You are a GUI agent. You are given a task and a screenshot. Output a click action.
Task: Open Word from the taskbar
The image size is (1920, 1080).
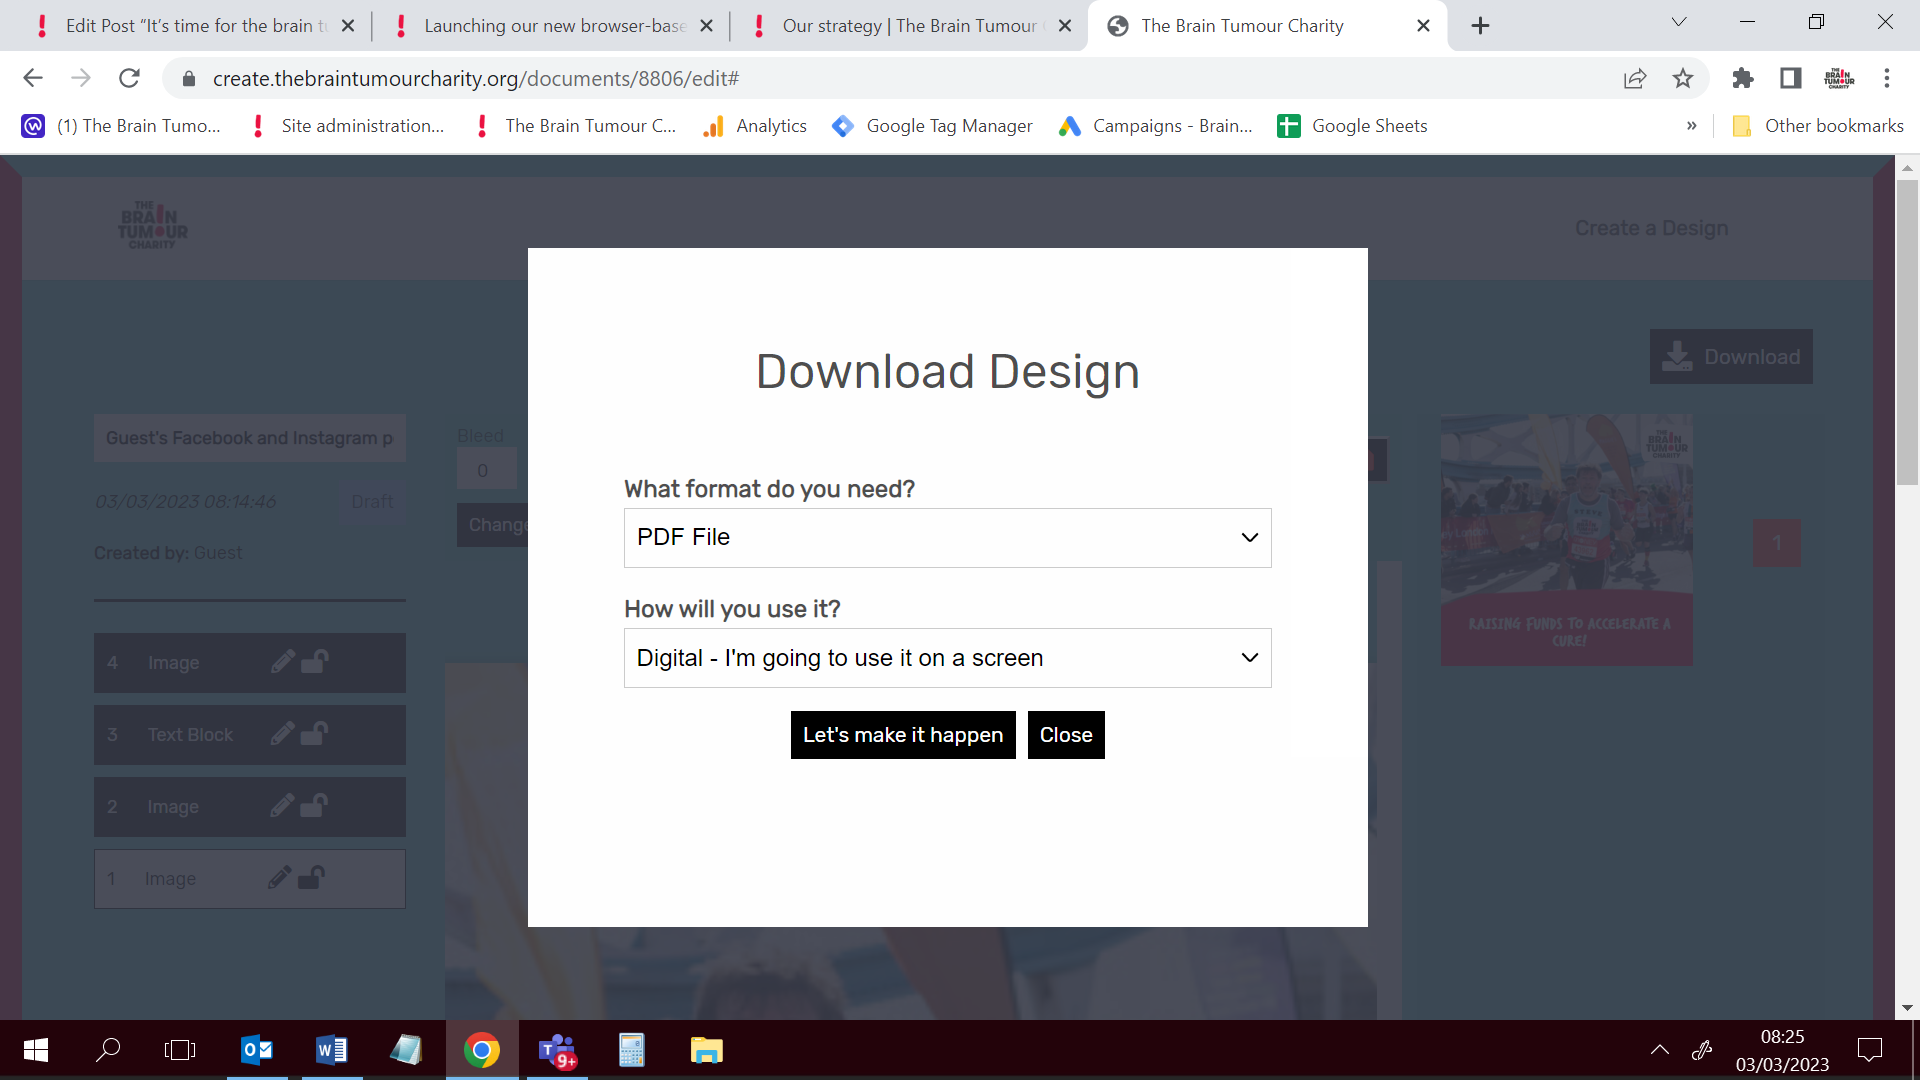pos(332,1050)
